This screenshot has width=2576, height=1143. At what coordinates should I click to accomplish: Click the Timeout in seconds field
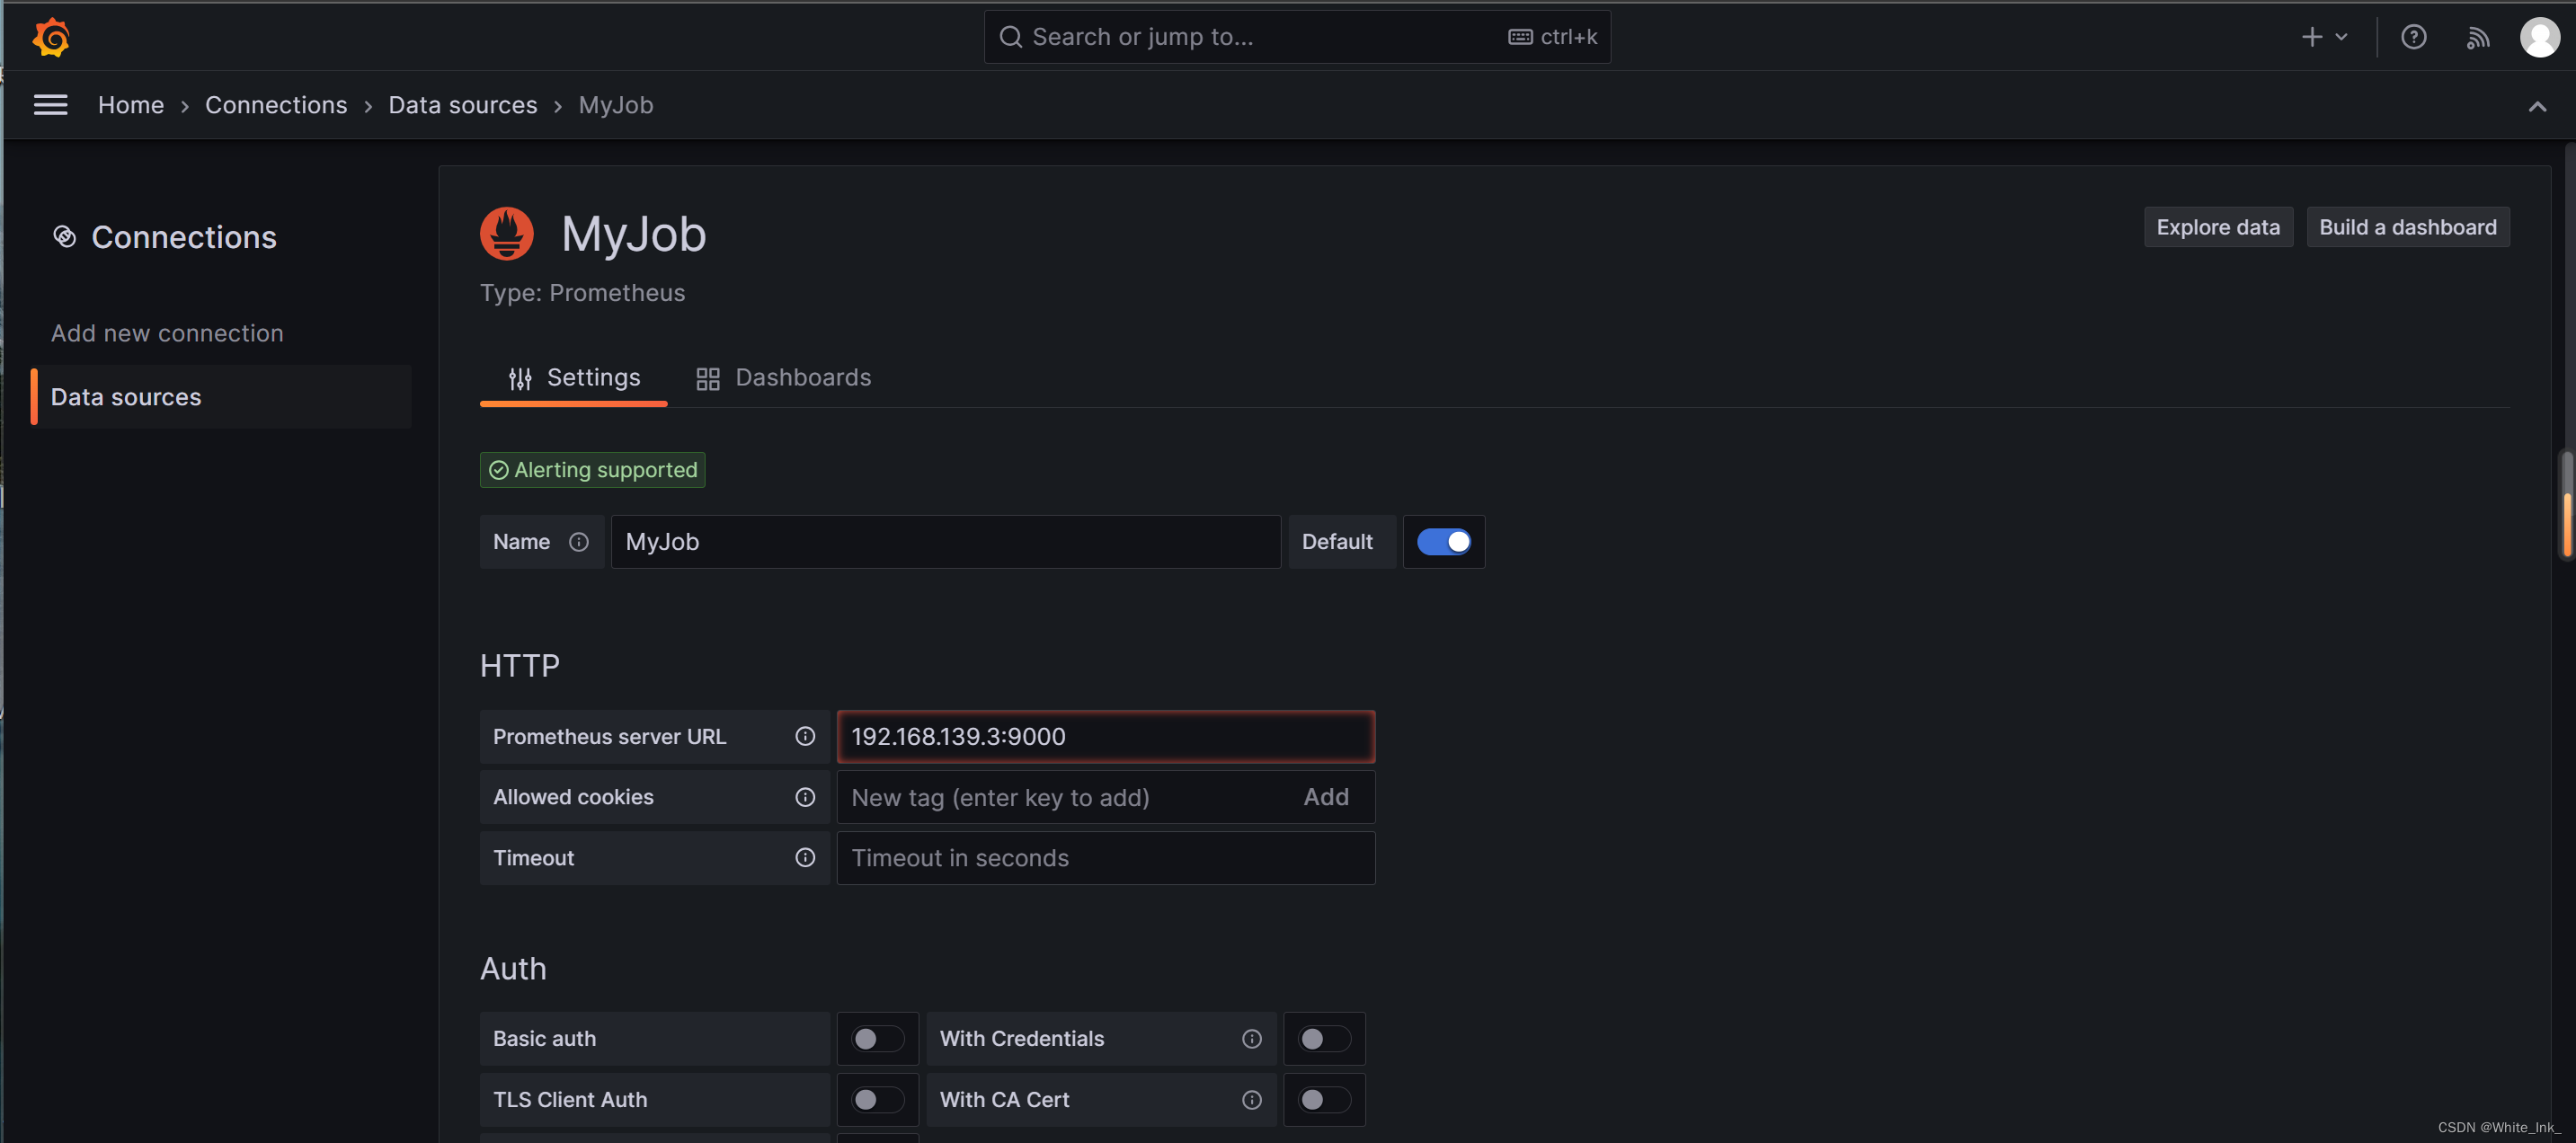point(1105,858)
